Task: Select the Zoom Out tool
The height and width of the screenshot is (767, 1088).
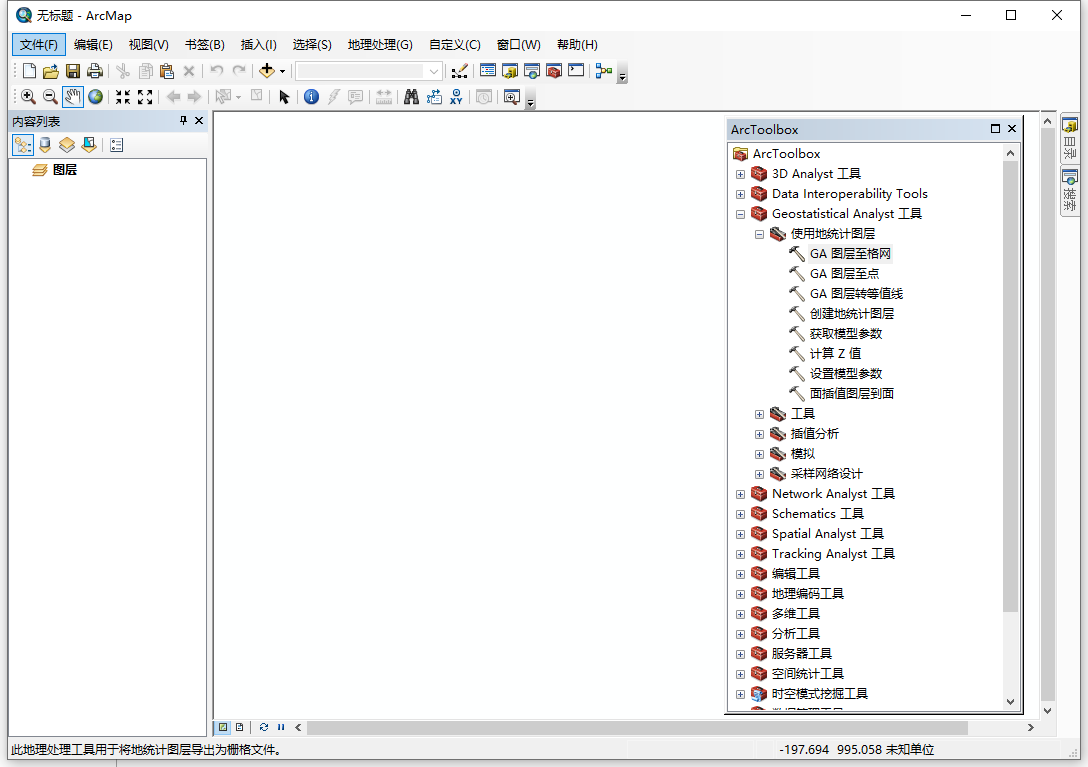Action: (x=51, y=97)
